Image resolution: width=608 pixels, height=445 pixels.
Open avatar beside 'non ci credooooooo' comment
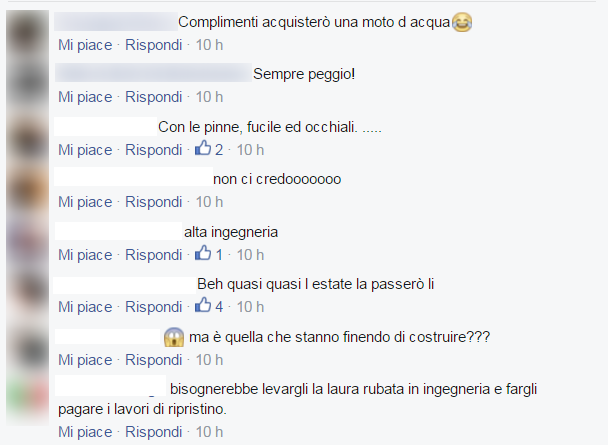28,189
